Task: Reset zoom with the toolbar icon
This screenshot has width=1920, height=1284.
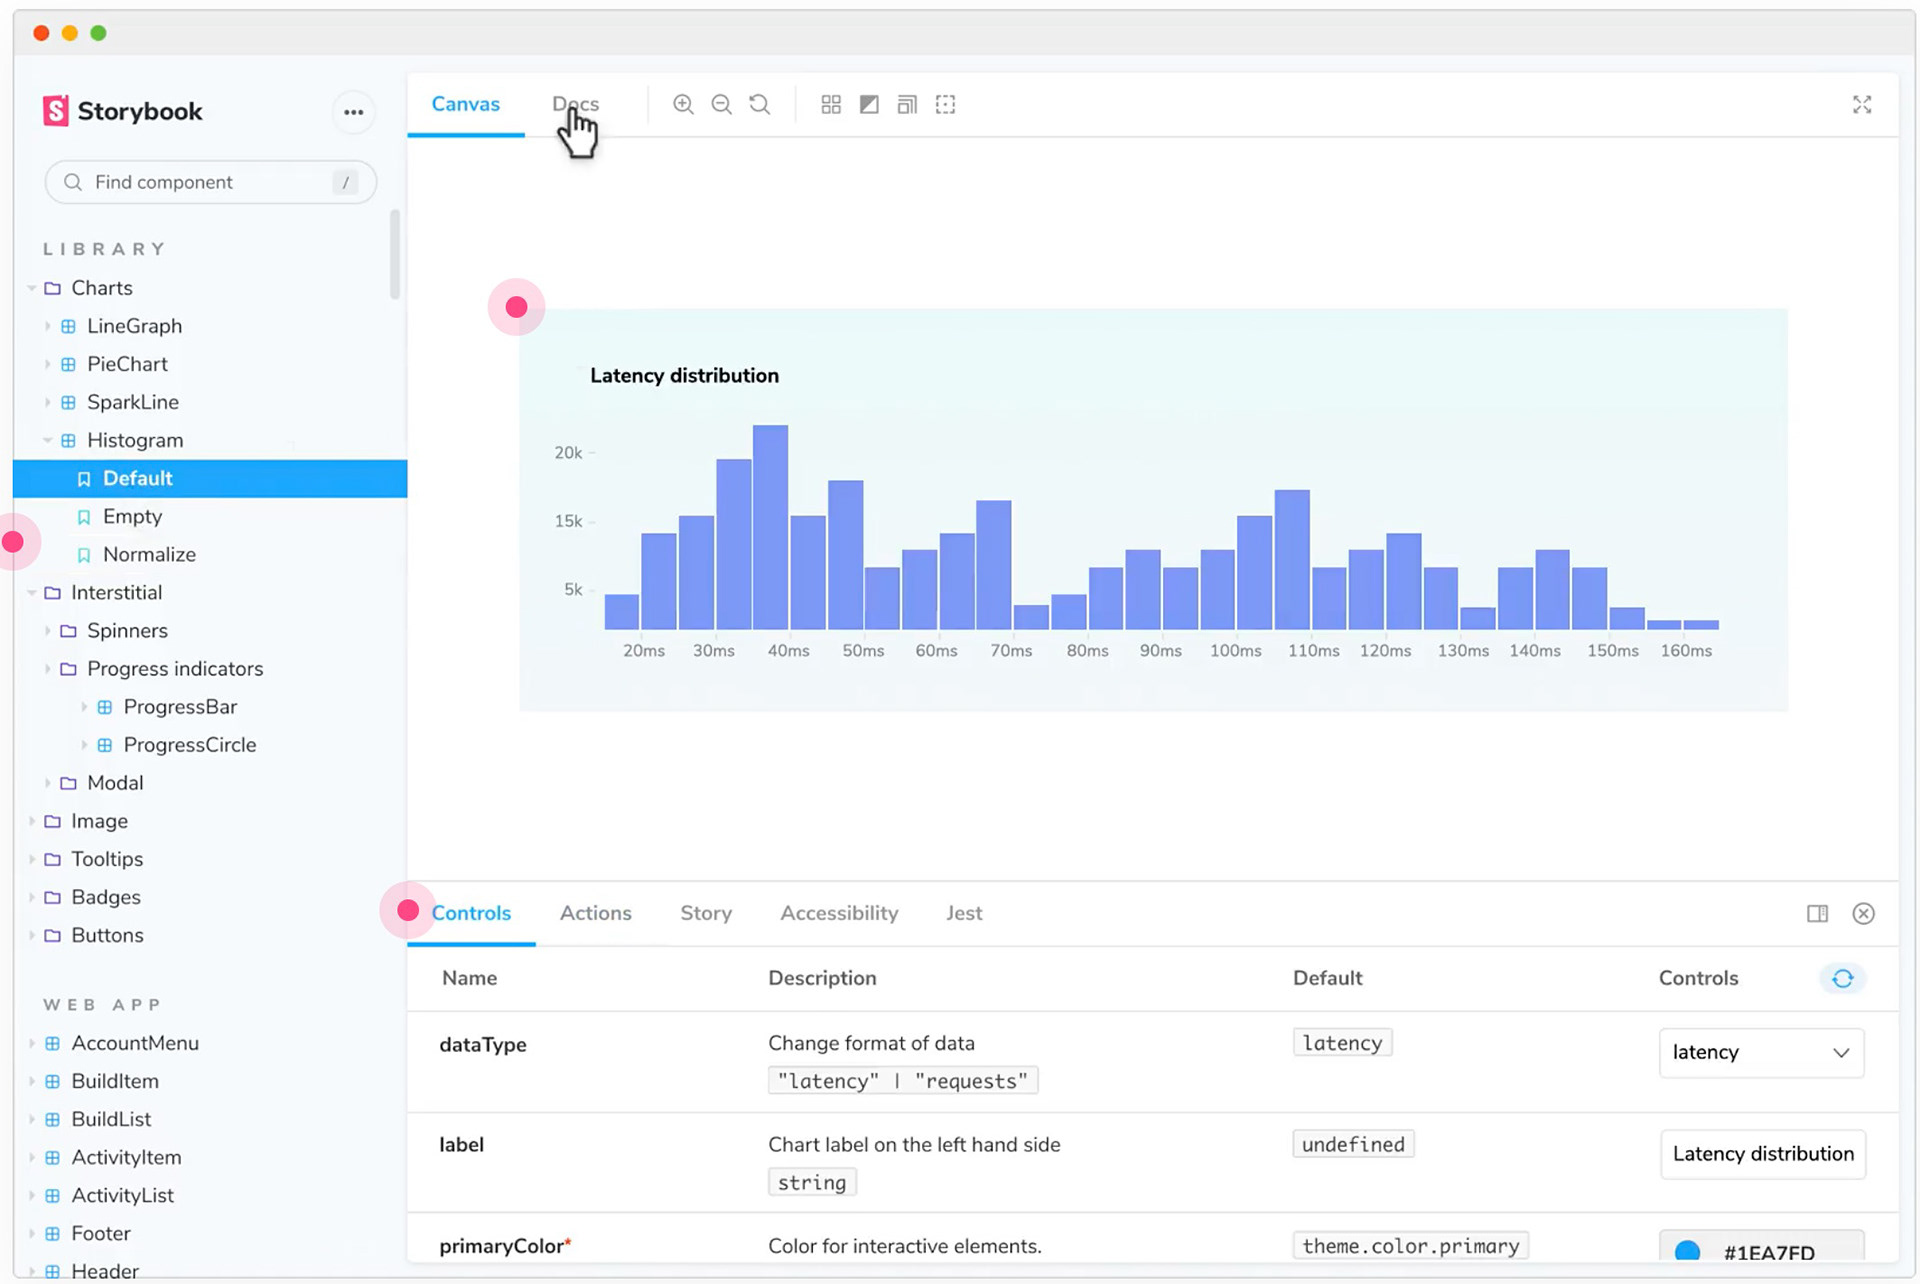Action: (760, 104)
